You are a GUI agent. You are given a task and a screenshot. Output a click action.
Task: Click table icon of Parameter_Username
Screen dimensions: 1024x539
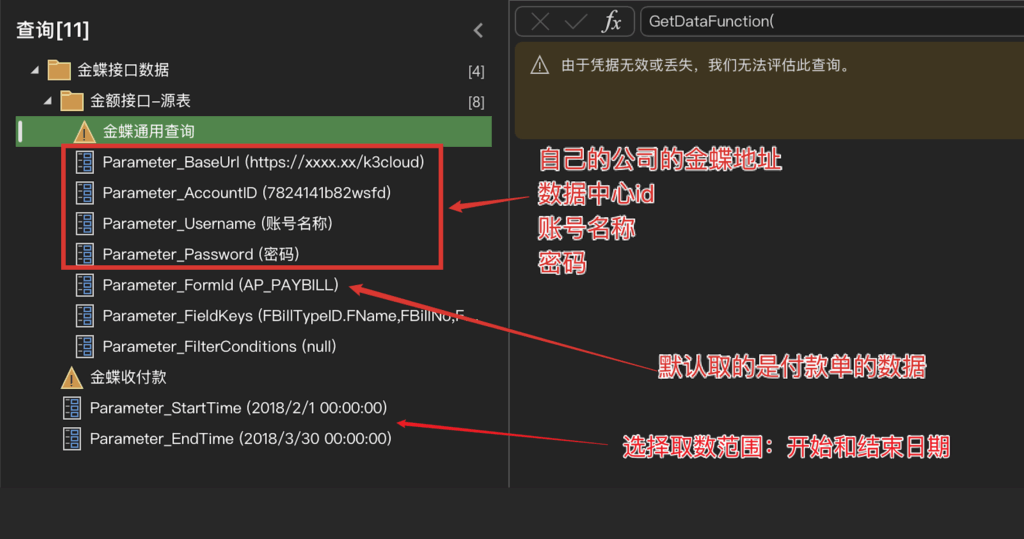(x=85, y=223)
